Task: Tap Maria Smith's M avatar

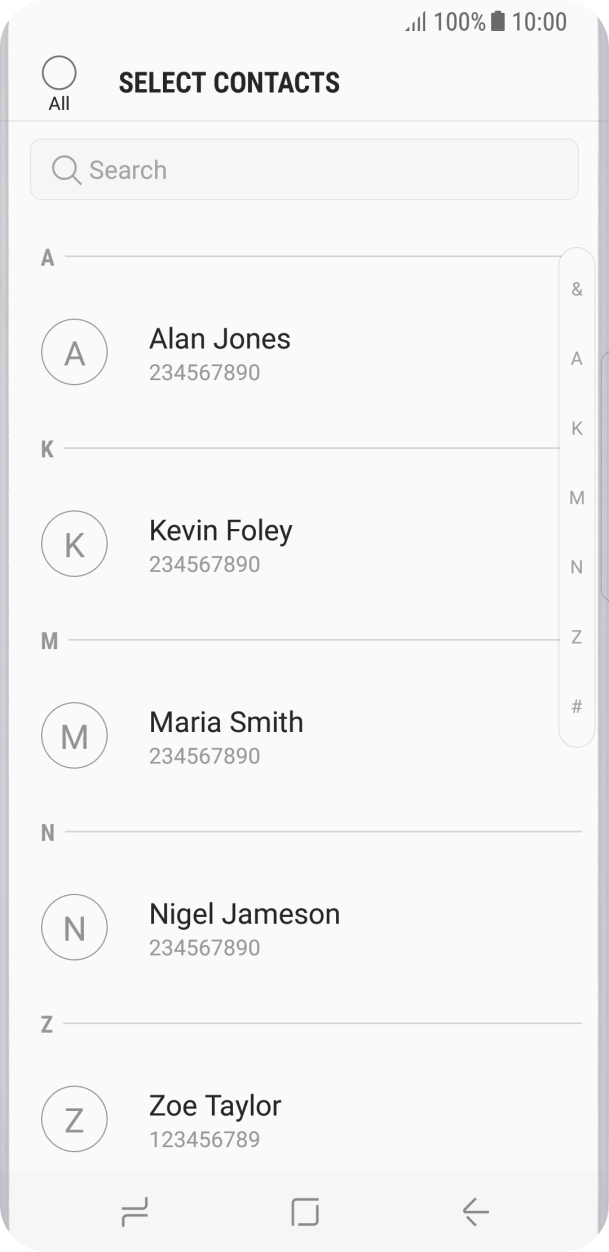Action: [x=74, y=736]
